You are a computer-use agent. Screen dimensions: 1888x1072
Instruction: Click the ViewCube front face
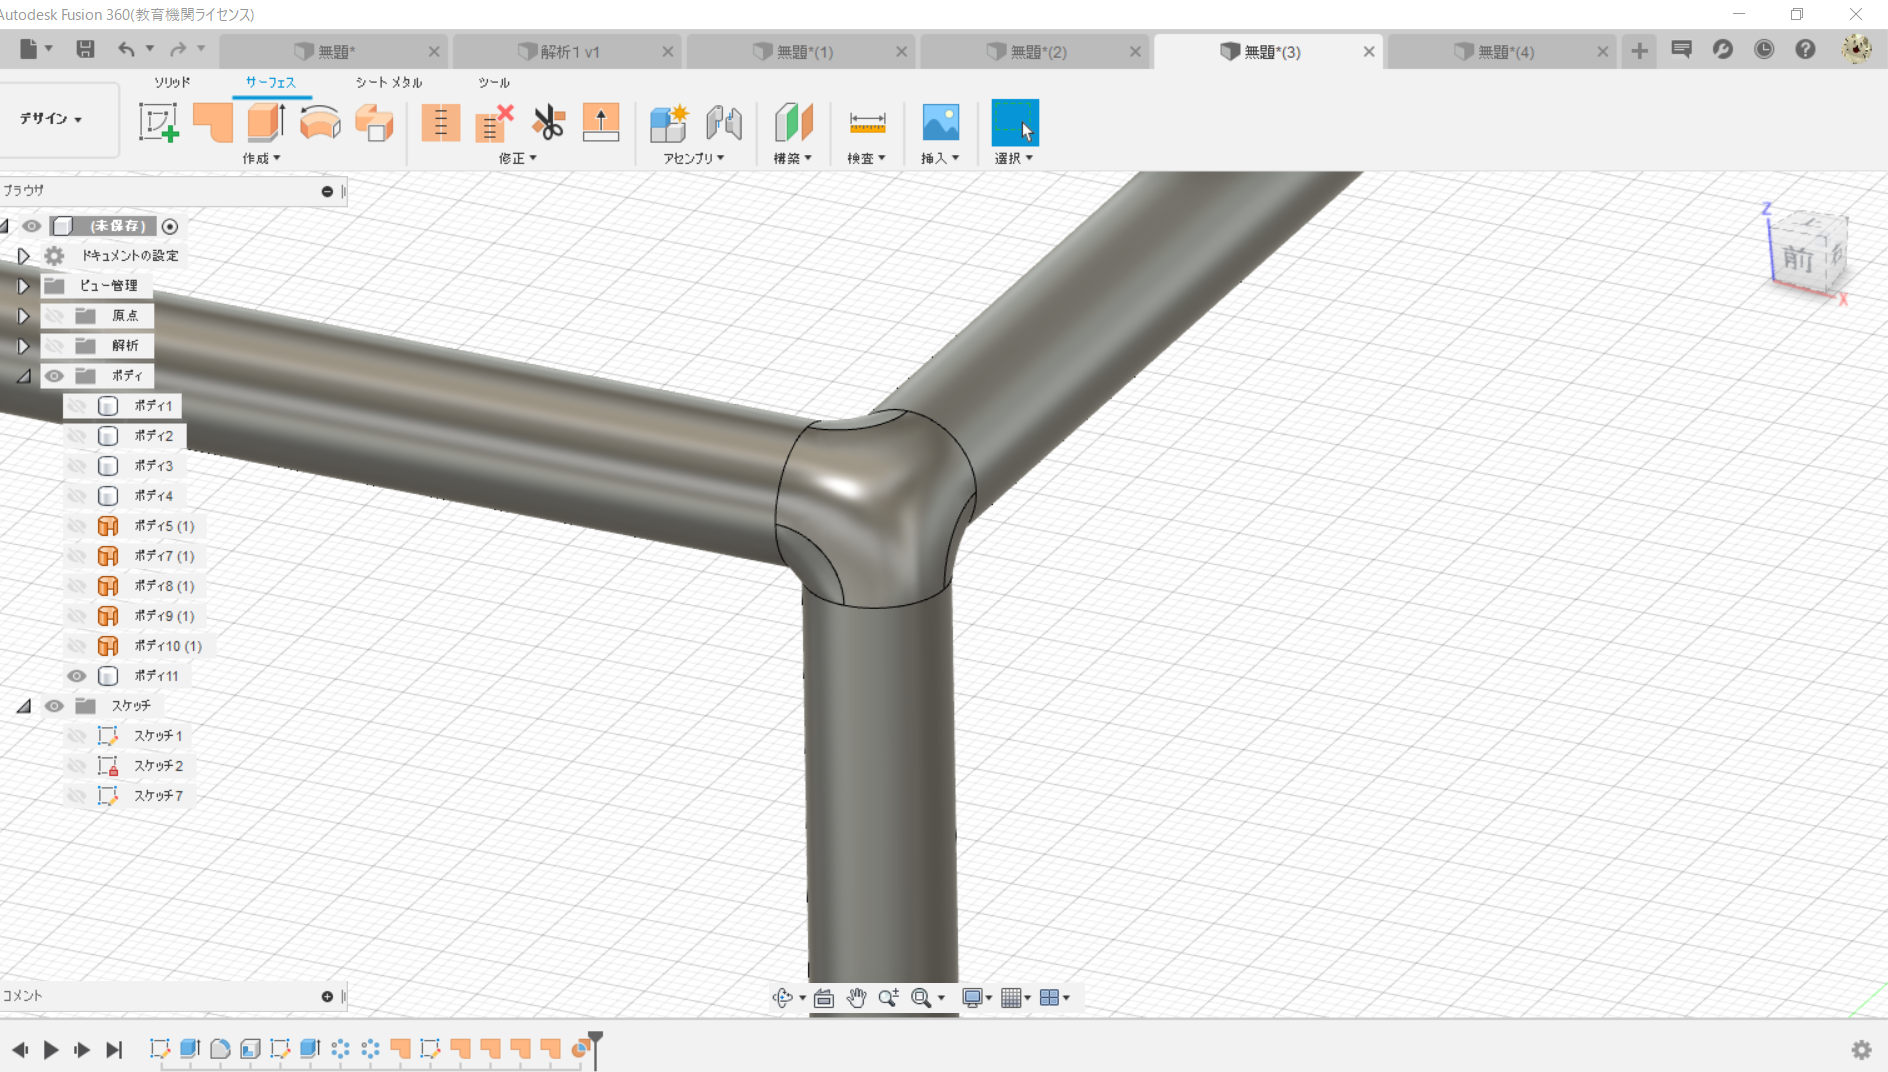tap(1799, 259)
